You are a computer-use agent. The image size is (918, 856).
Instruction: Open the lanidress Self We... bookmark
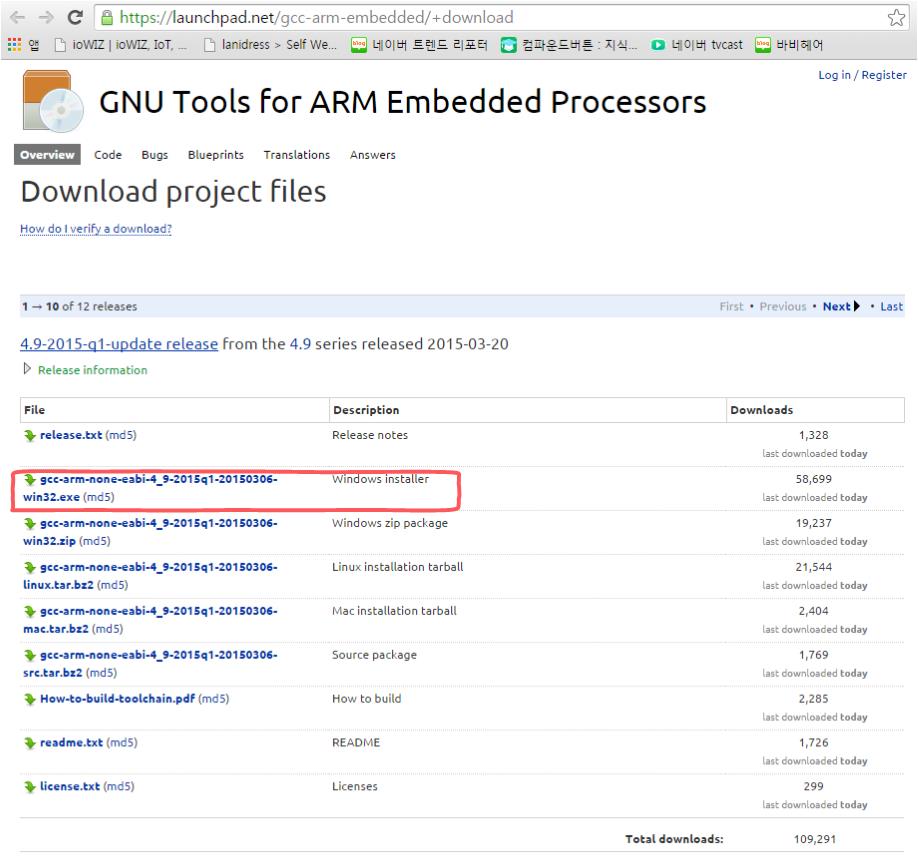coord(271,44)
